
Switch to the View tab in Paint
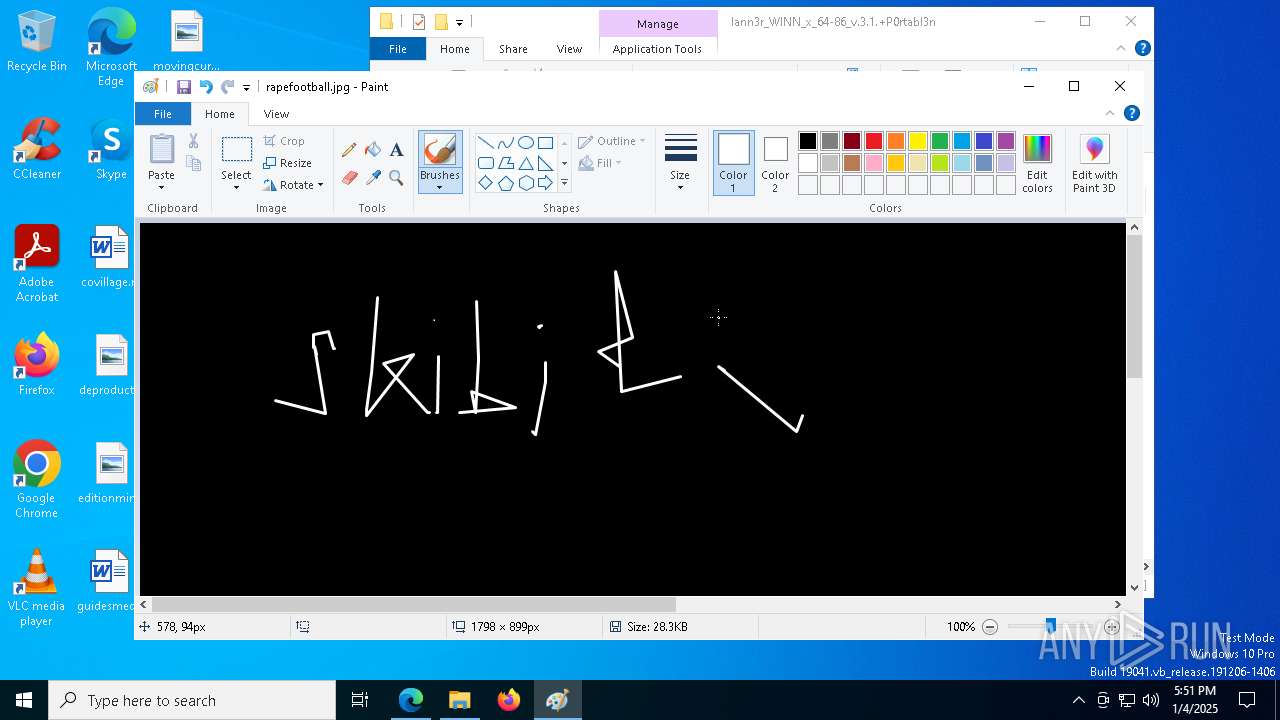[276, 114]
